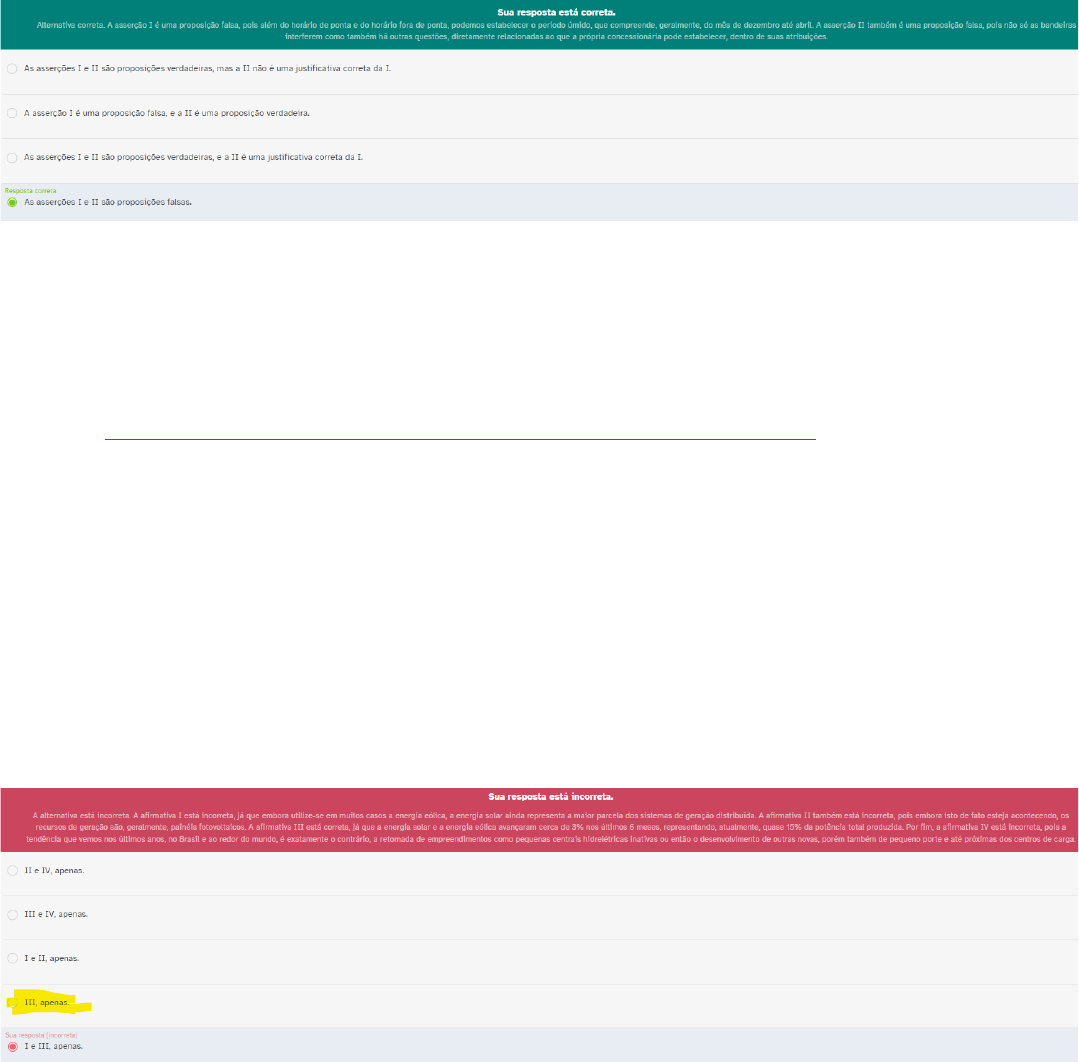
Task: Select radio for 'I é falsa, II é verdadeira'
Action: pyautogui.click(x=12, y=113)
